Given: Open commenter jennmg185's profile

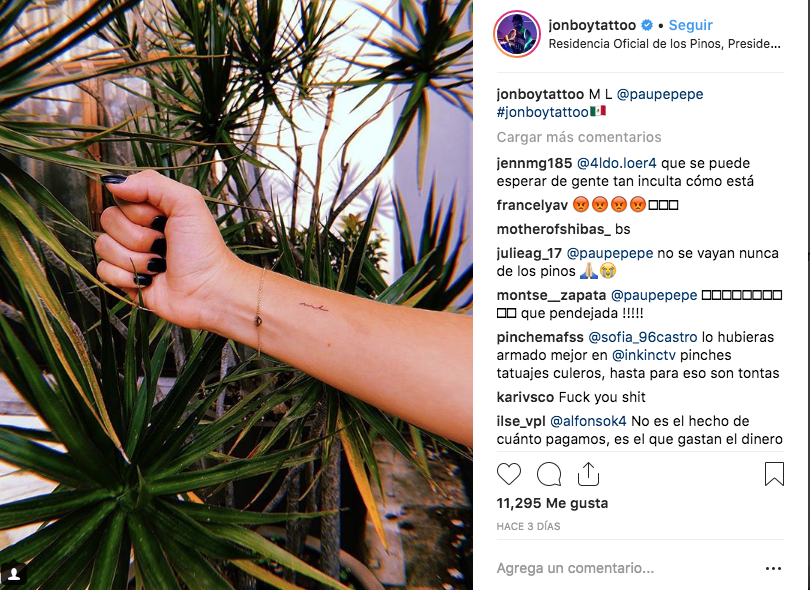Looking at the screenshot, I should (534, 163).
